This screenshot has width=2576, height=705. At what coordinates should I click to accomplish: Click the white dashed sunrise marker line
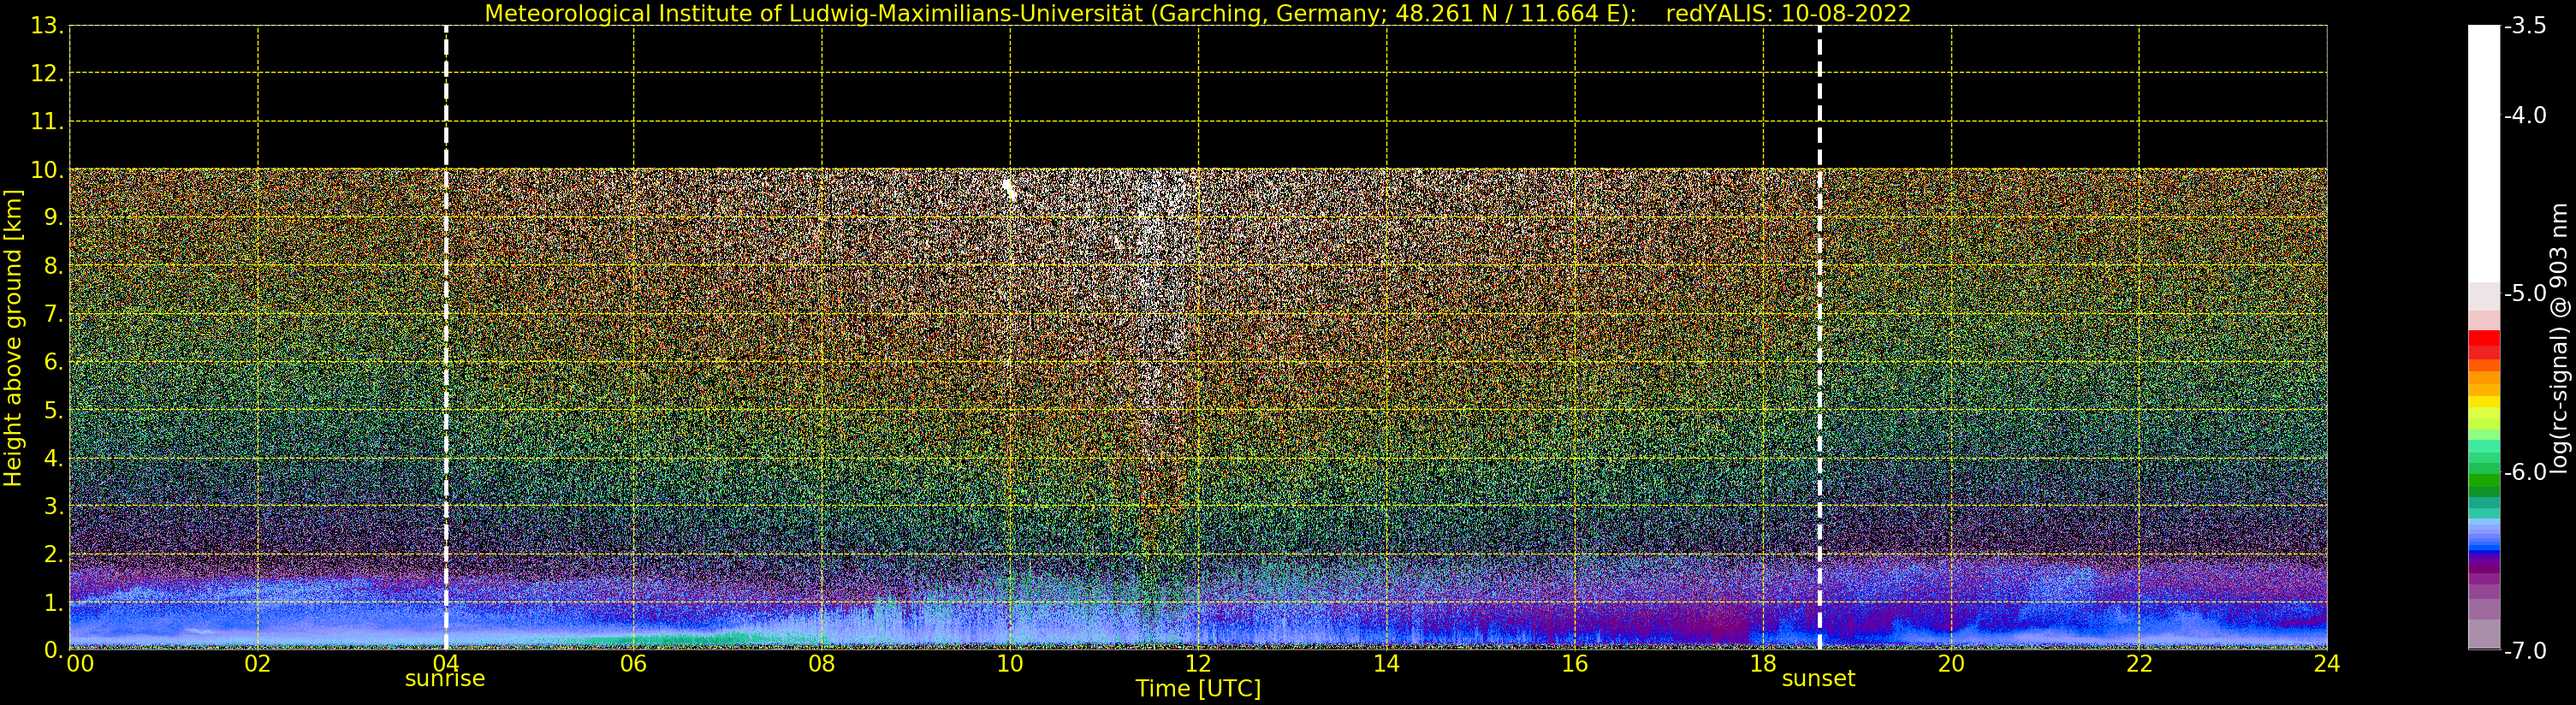click(446, 338)
